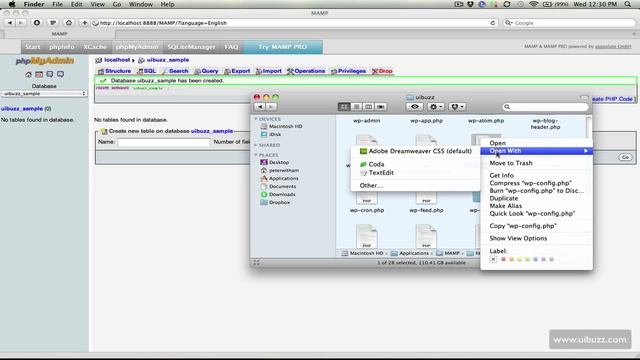Click the new table Name field
Viewport: 640px width, 360px height.
point(164,142)
